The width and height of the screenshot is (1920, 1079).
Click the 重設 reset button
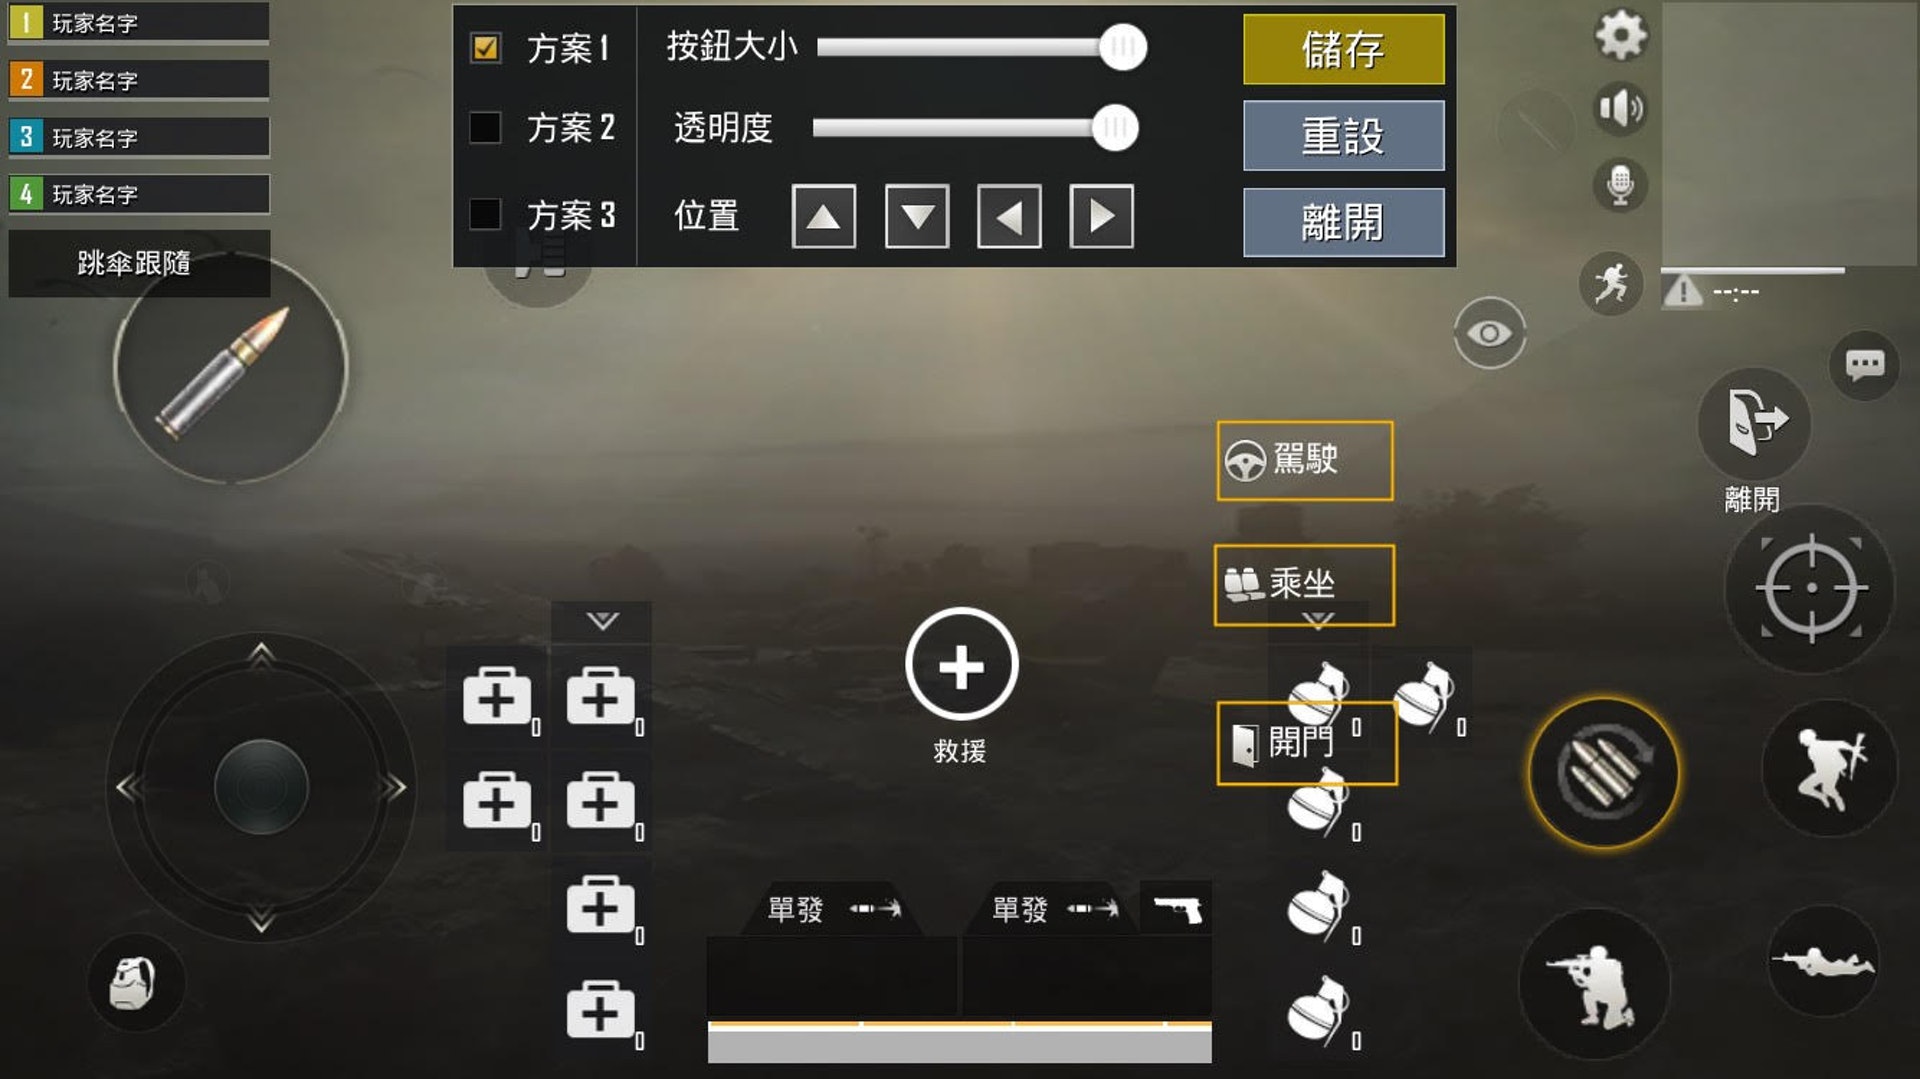coord(1343,135)
